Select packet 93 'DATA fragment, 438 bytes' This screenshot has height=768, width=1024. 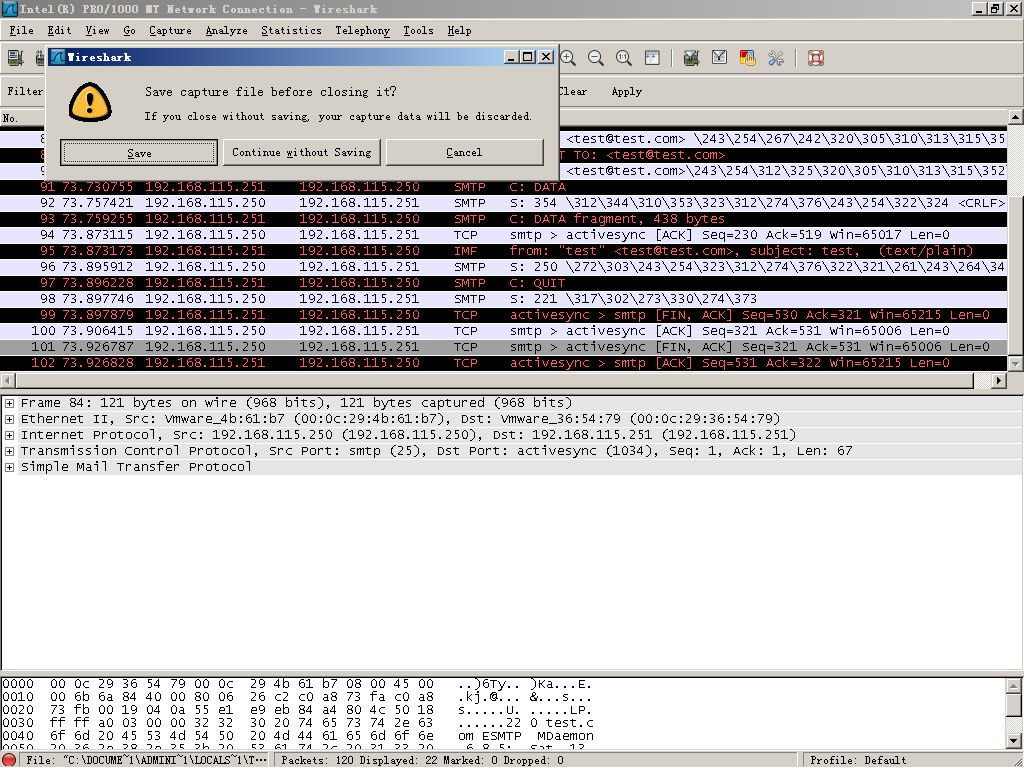(504, 219)
